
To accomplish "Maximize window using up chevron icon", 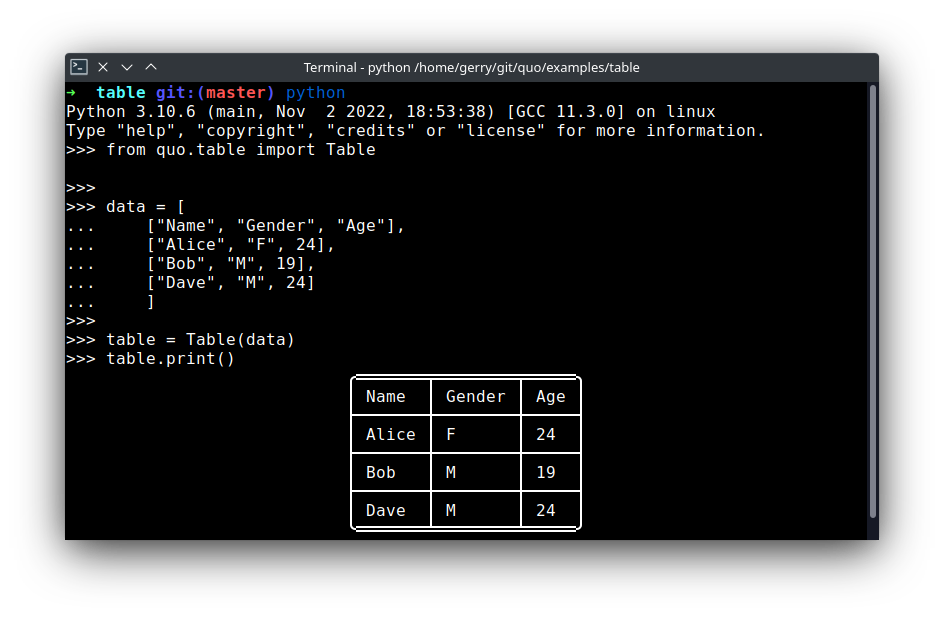I will [x=151, y=67].
